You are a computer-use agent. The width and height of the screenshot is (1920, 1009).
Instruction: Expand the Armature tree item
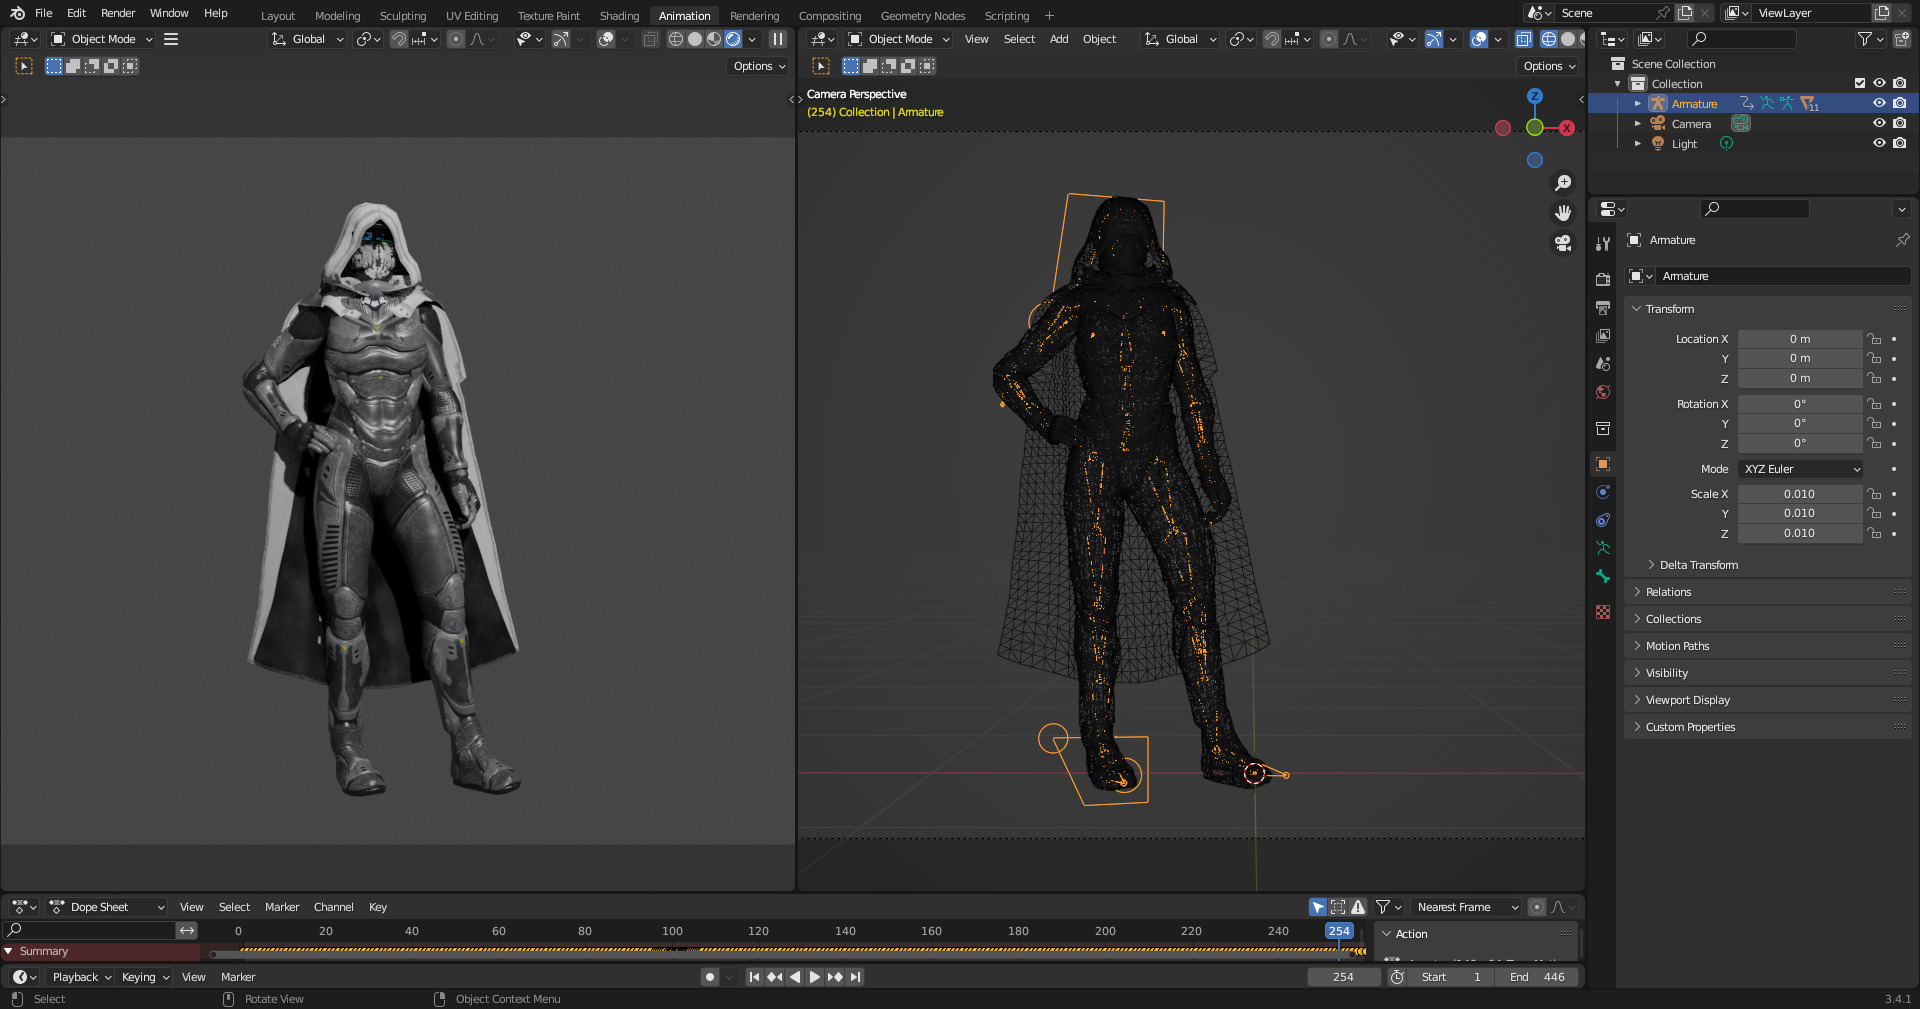coord(1637,103)
